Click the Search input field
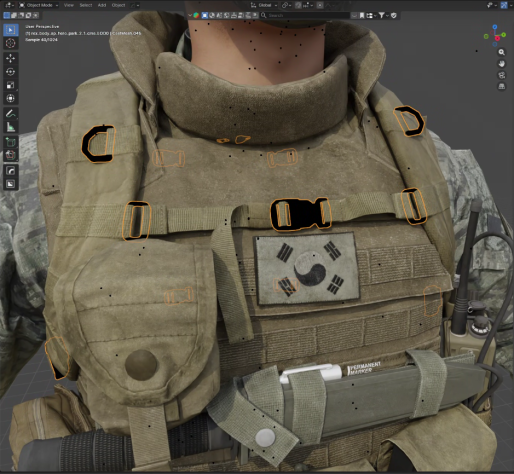 coord(305,15)
